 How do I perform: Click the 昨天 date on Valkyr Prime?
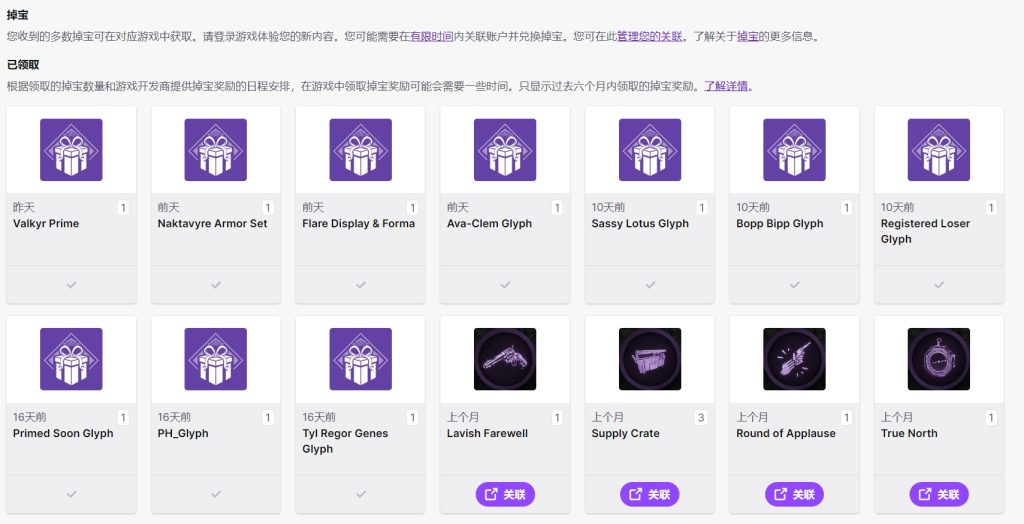24,207
